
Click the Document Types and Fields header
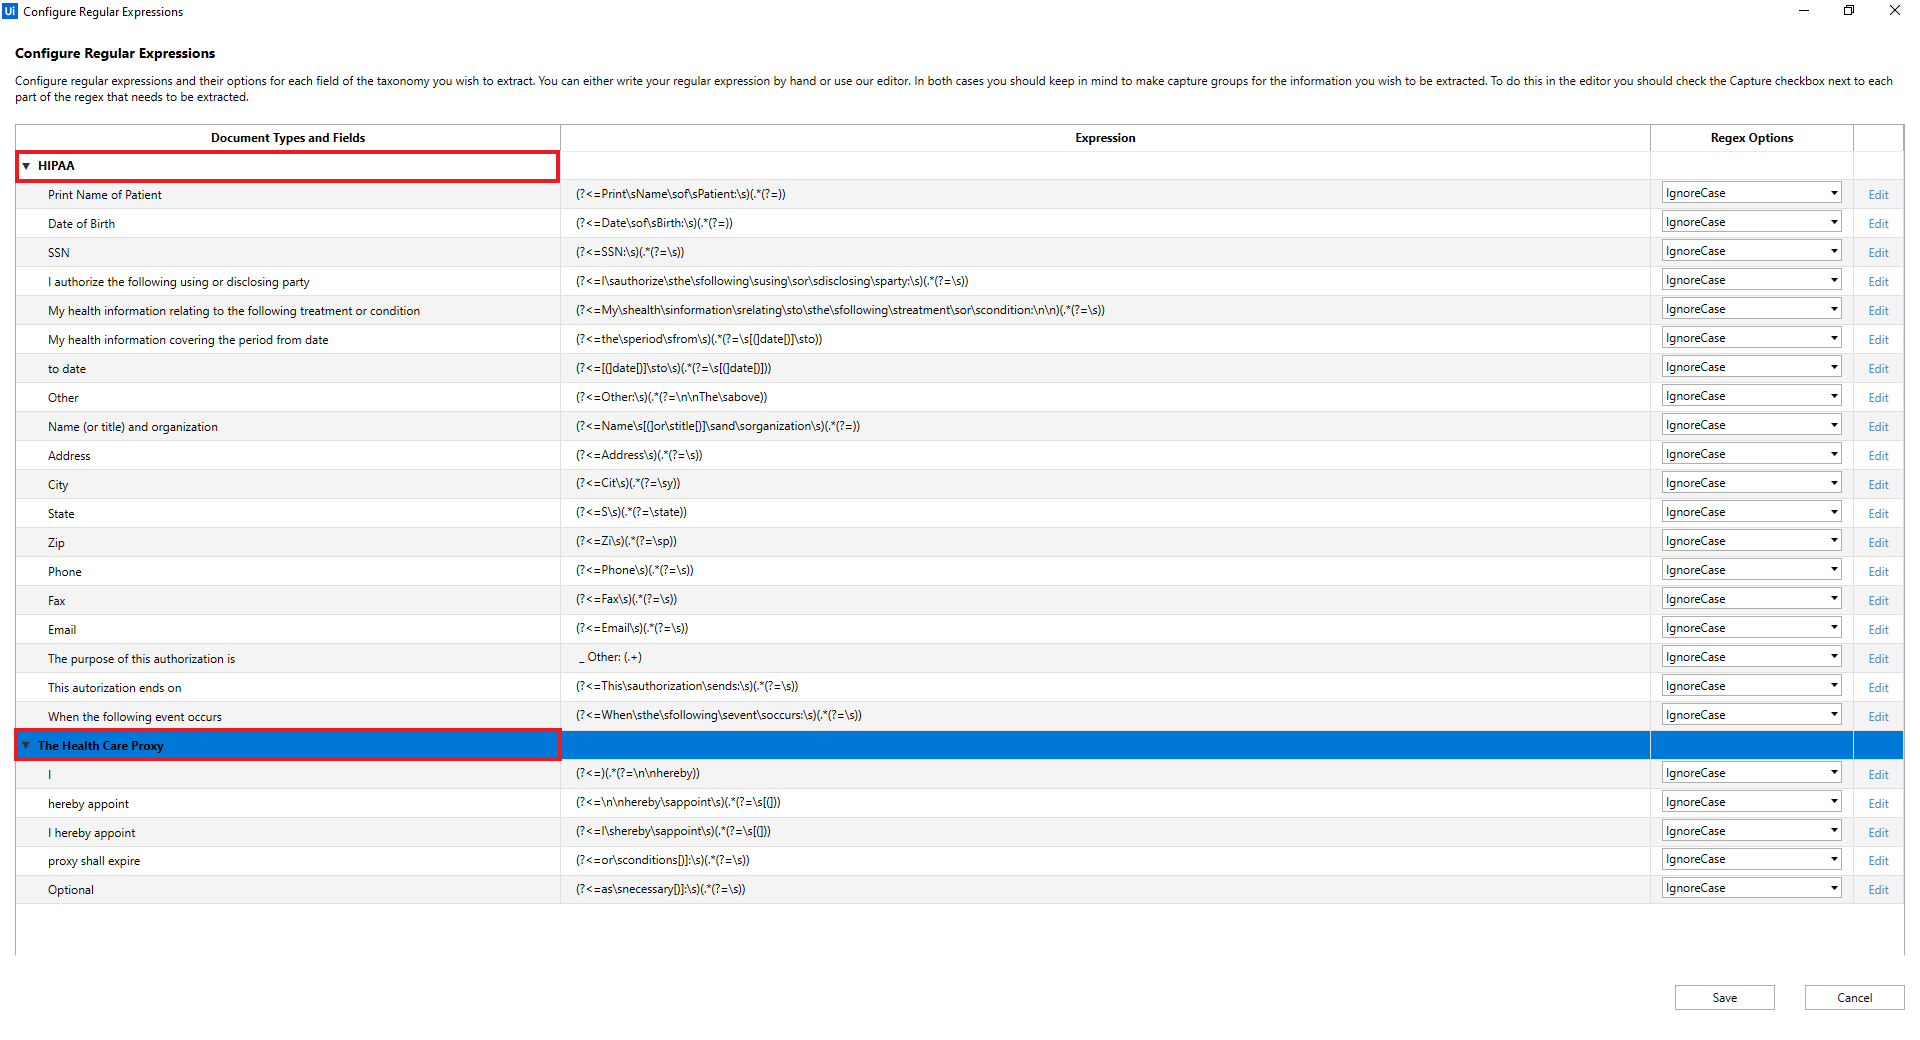tap(287, 138)
